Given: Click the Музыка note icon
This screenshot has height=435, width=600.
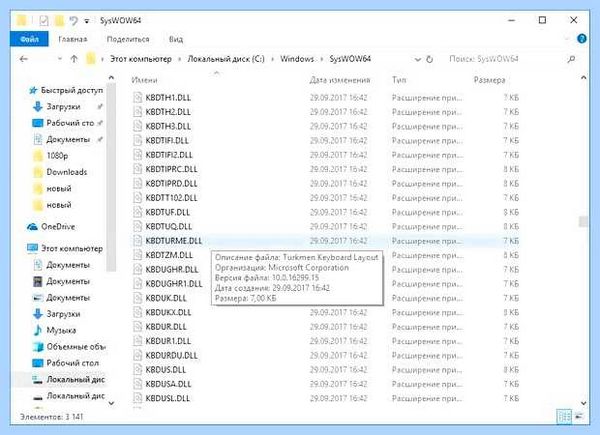Looking at the screenshot, I should (x=38, y=330).
